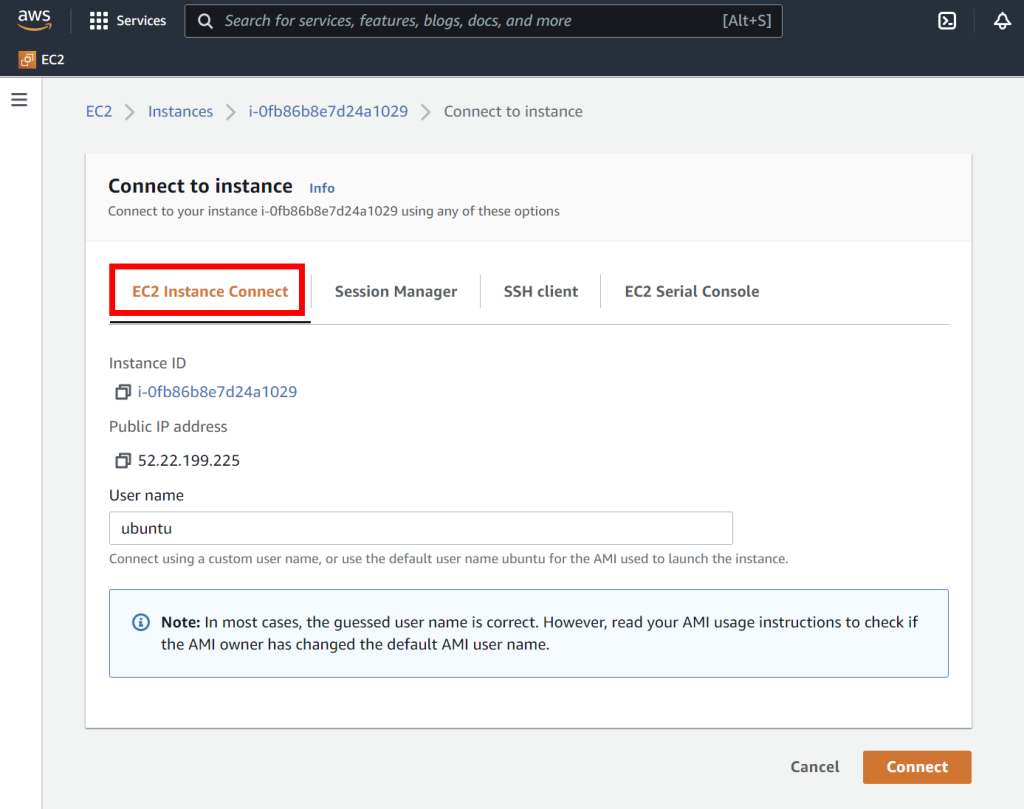Click the 'User name' field label
Screen dimensions: 1024x809
pos(146,496)
